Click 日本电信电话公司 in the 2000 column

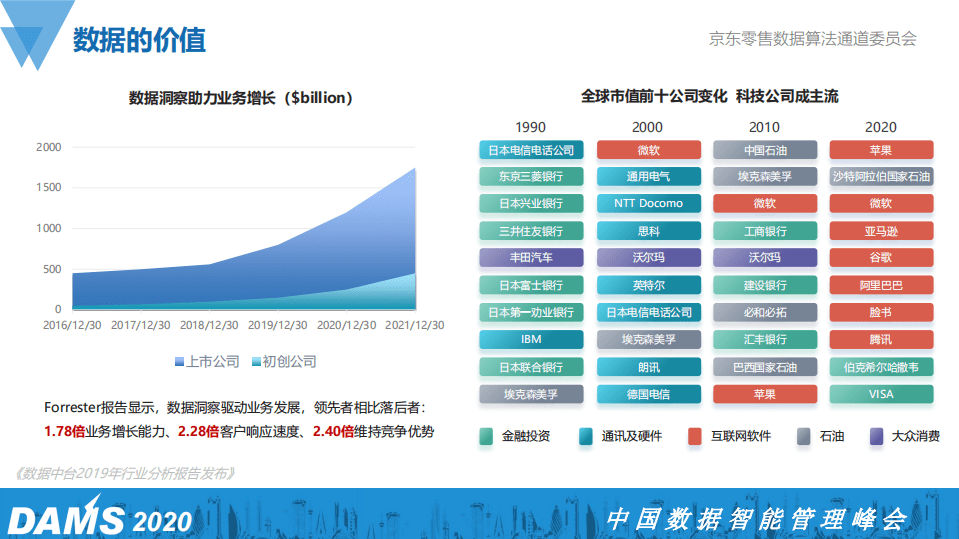tap(648, 312)
